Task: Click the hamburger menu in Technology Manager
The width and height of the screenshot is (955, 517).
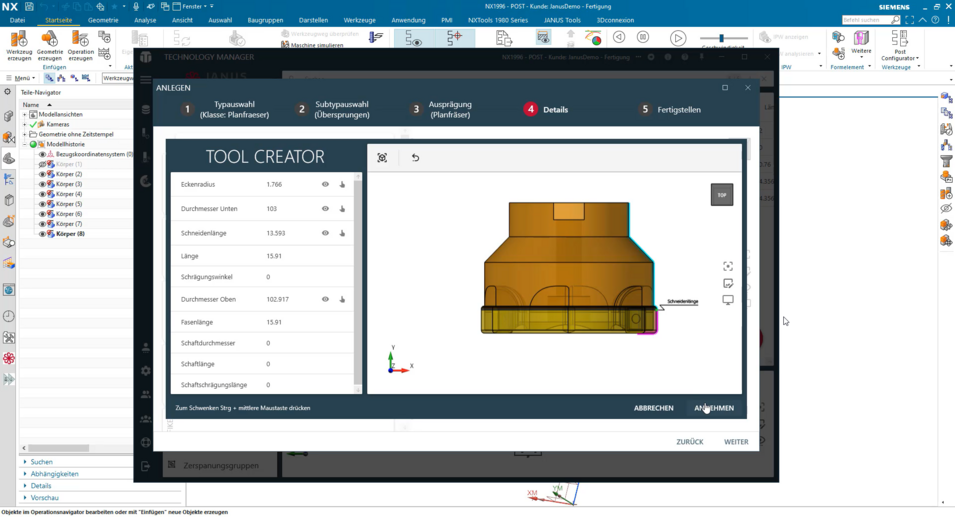Action: [x=146, y=80]
